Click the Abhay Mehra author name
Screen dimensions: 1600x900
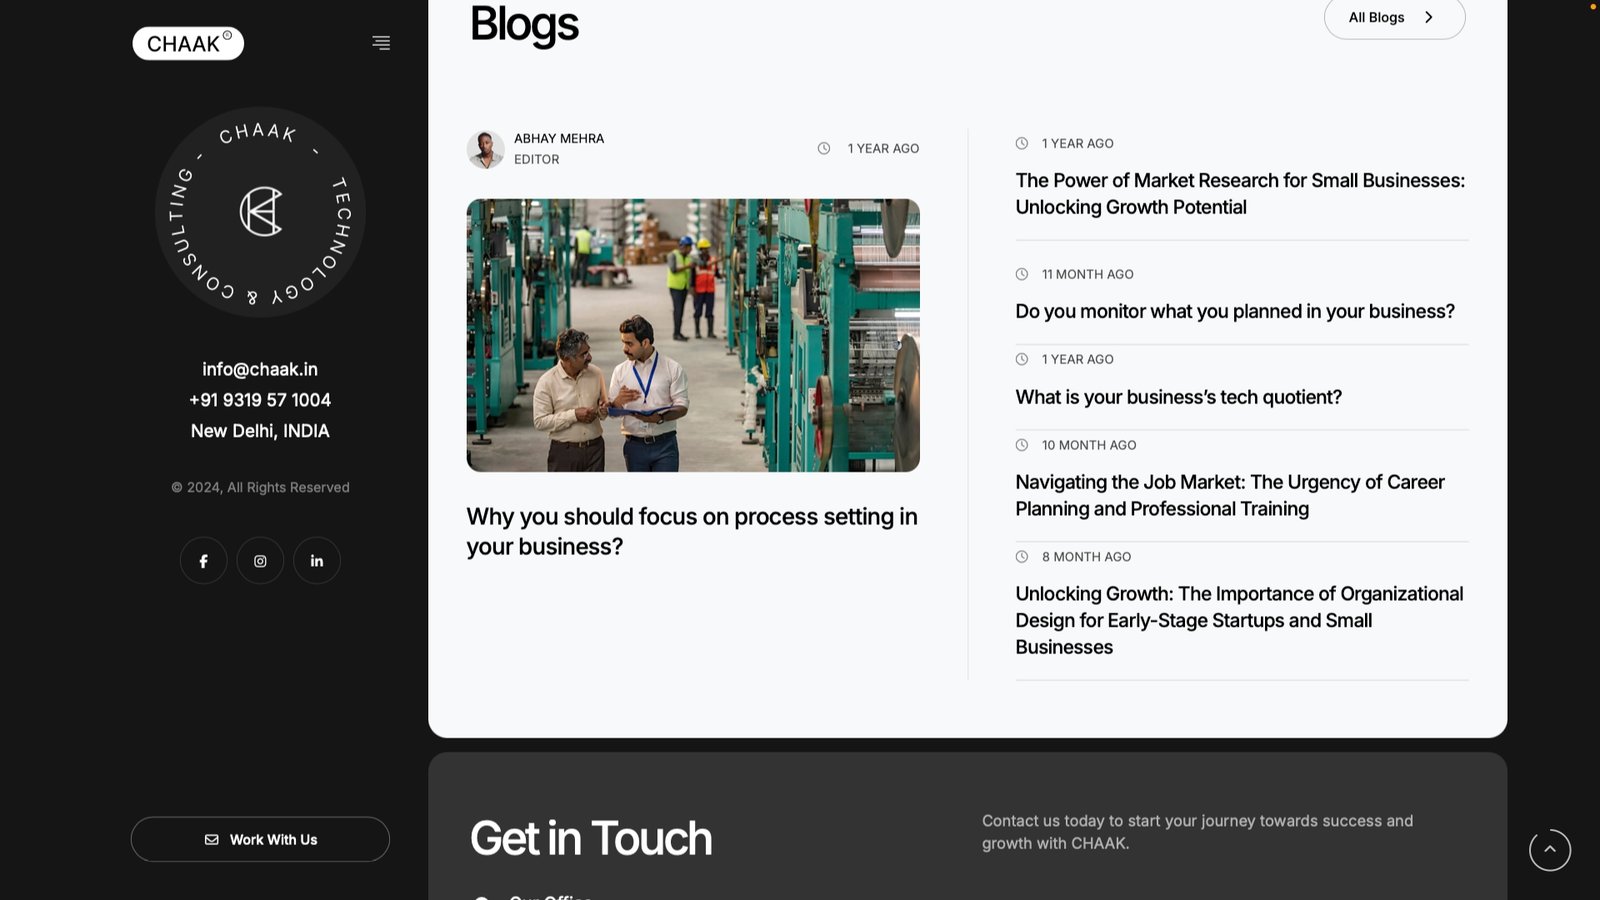click(x=559, y=138)
